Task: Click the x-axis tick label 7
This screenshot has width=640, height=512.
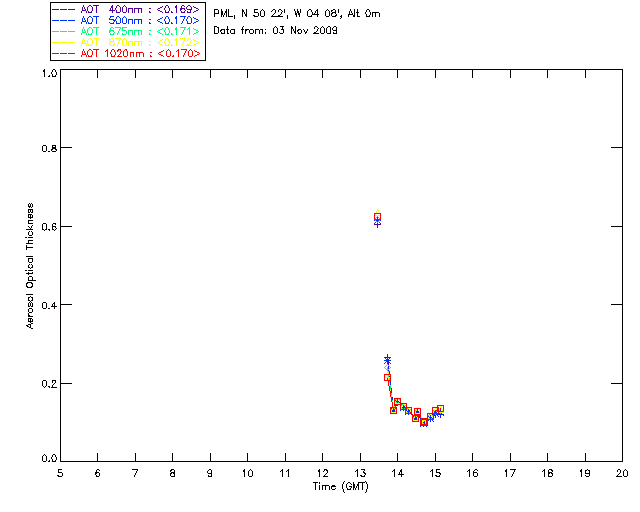Action: (135, 473)
